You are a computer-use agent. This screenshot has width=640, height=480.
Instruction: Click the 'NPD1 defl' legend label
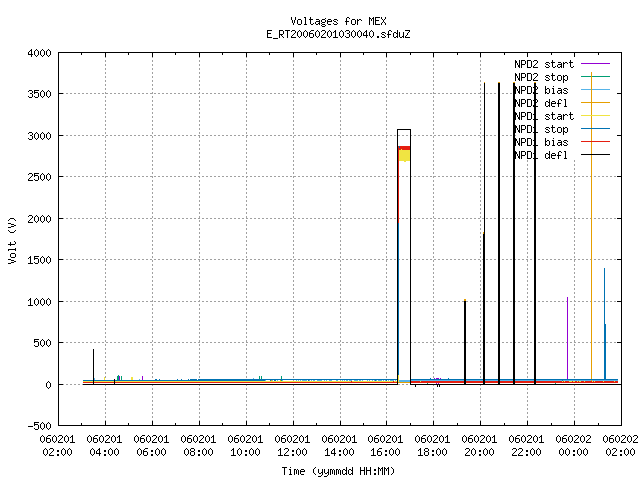tap(541, 156)
